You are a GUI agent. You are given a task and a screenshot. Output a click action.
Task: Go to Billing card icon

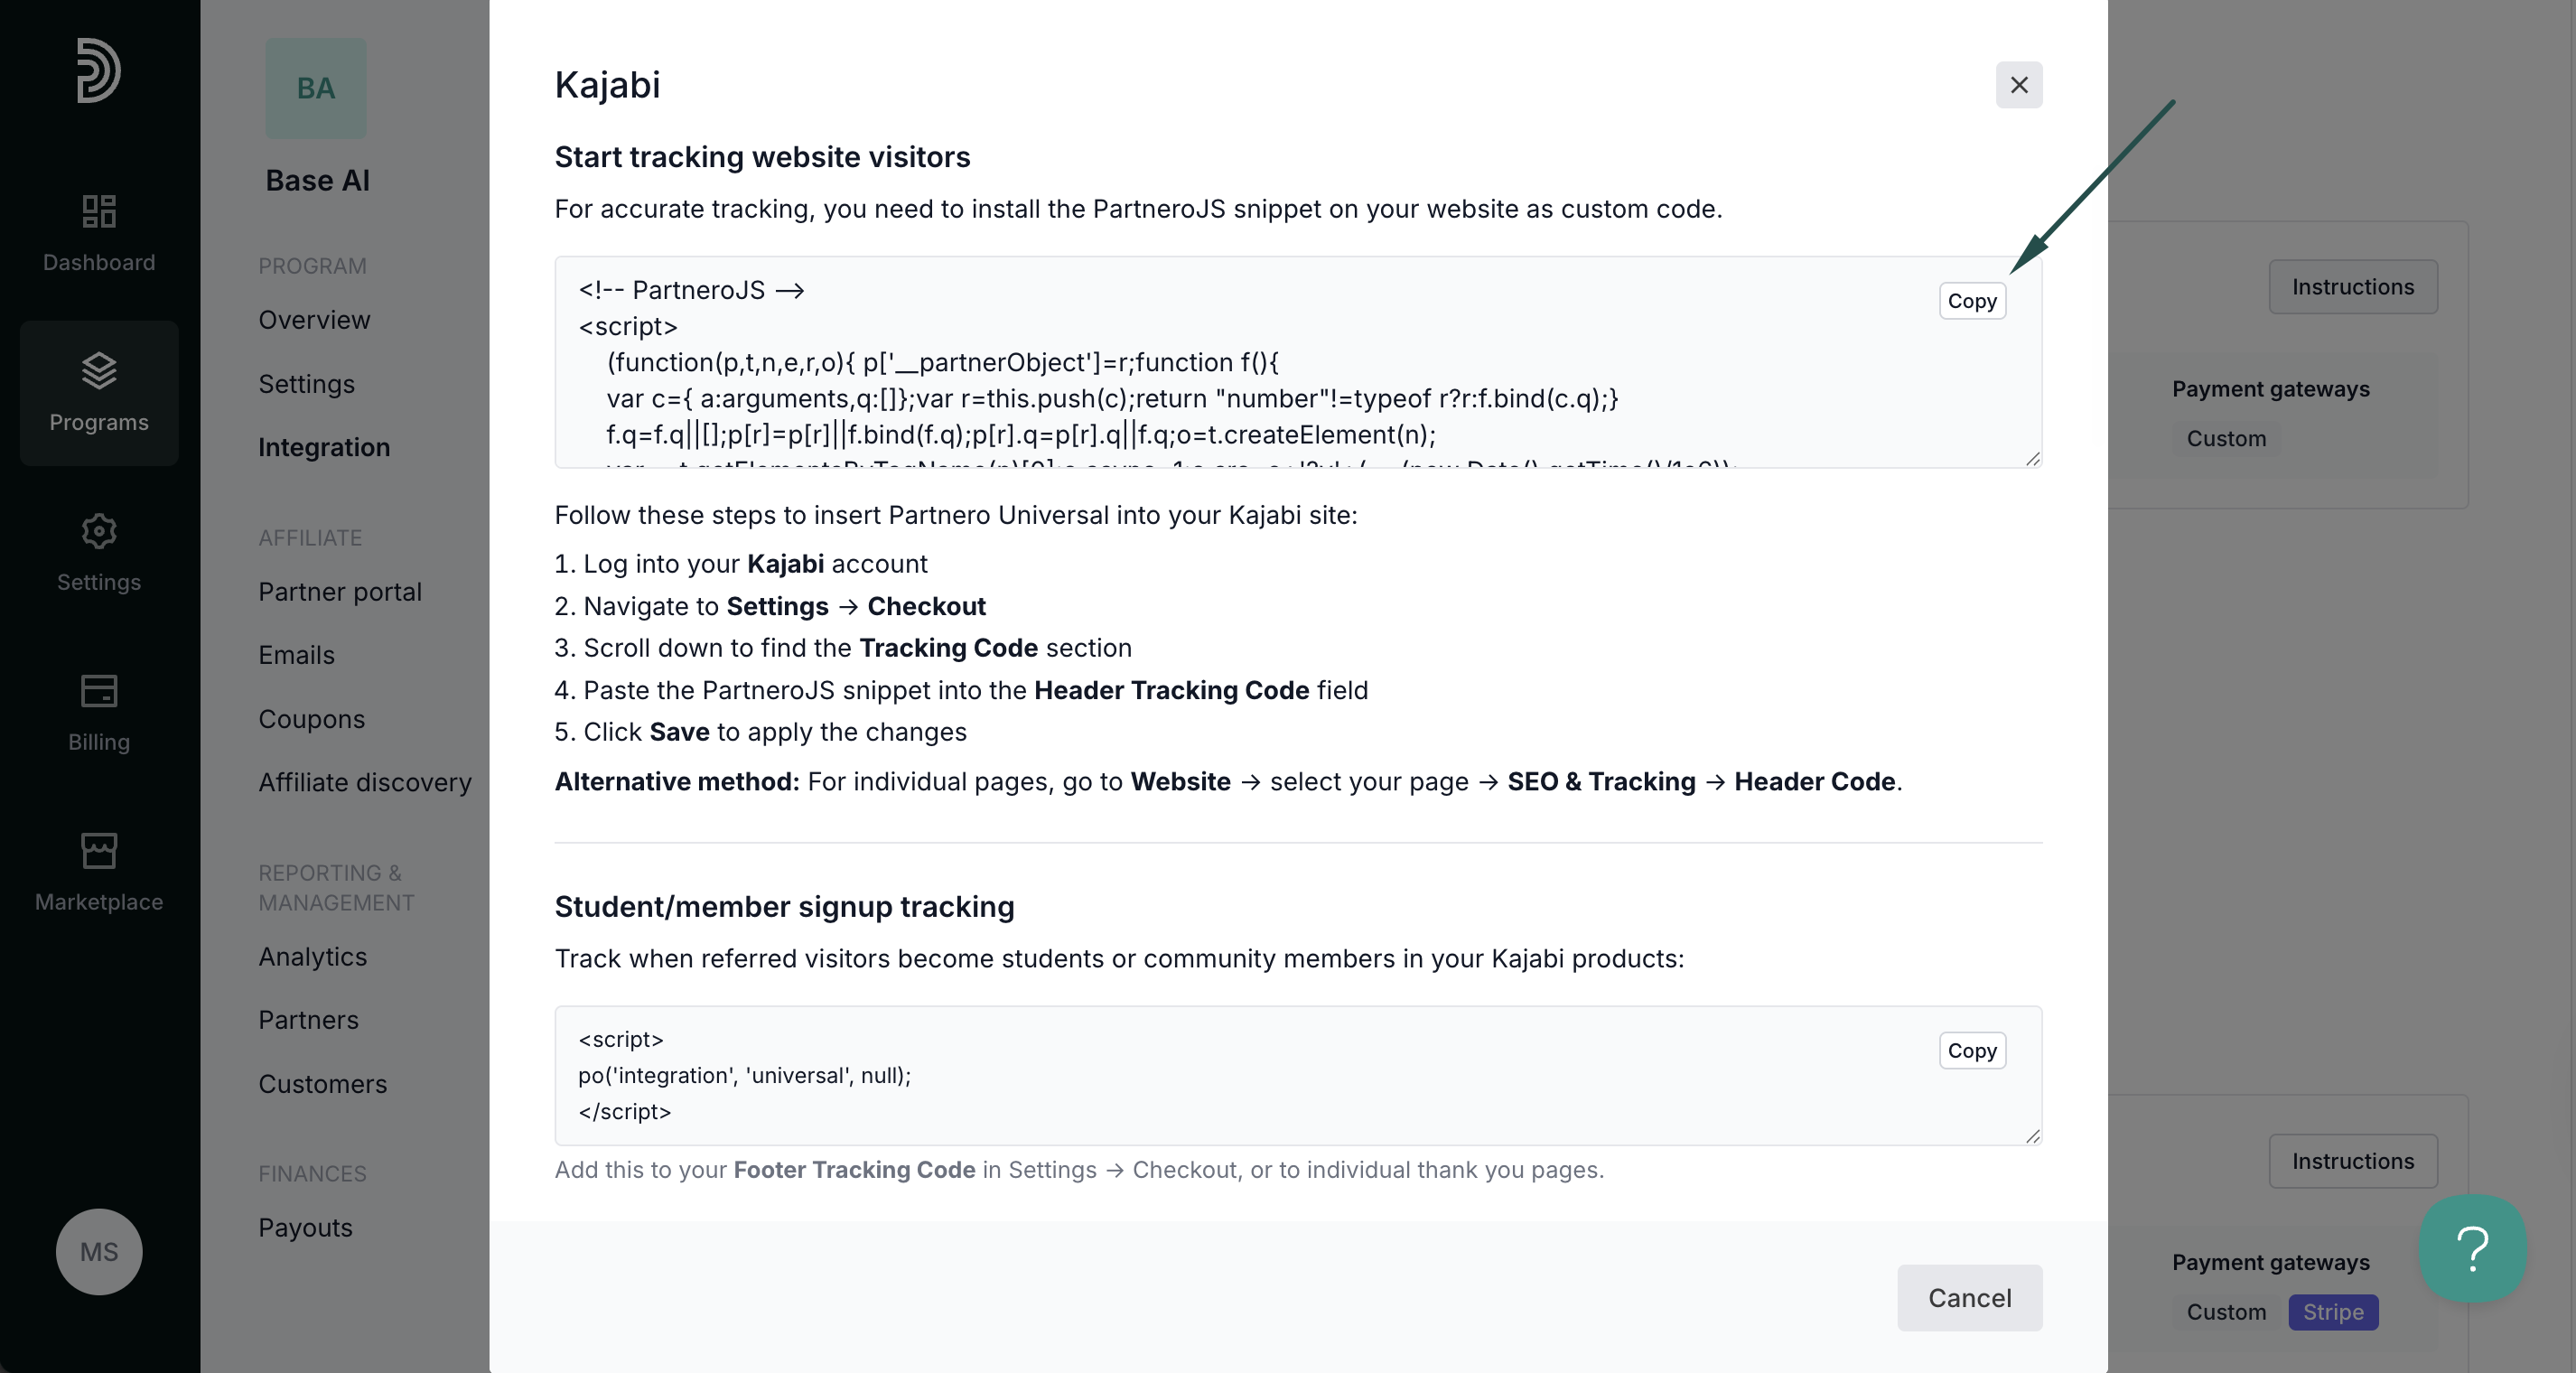pyautogui.click(x=98, y=691)
